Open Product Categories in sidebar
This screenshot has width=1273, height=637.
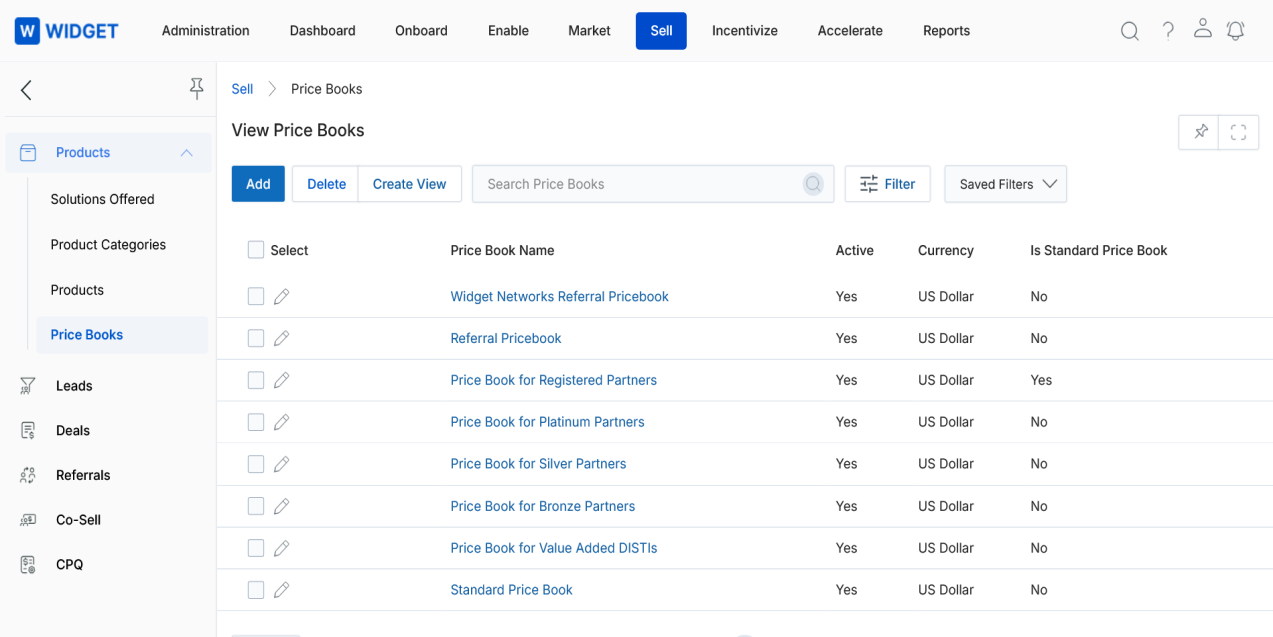(x=108, y=244)
